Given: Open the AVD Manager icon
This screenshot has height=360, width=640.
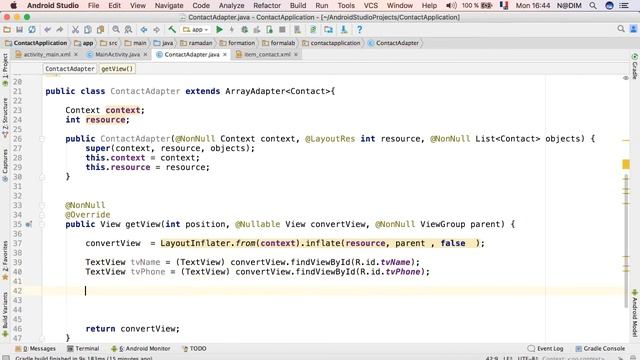Looking at the screenshot, I should pyautogui.click(x=298, y=29).
